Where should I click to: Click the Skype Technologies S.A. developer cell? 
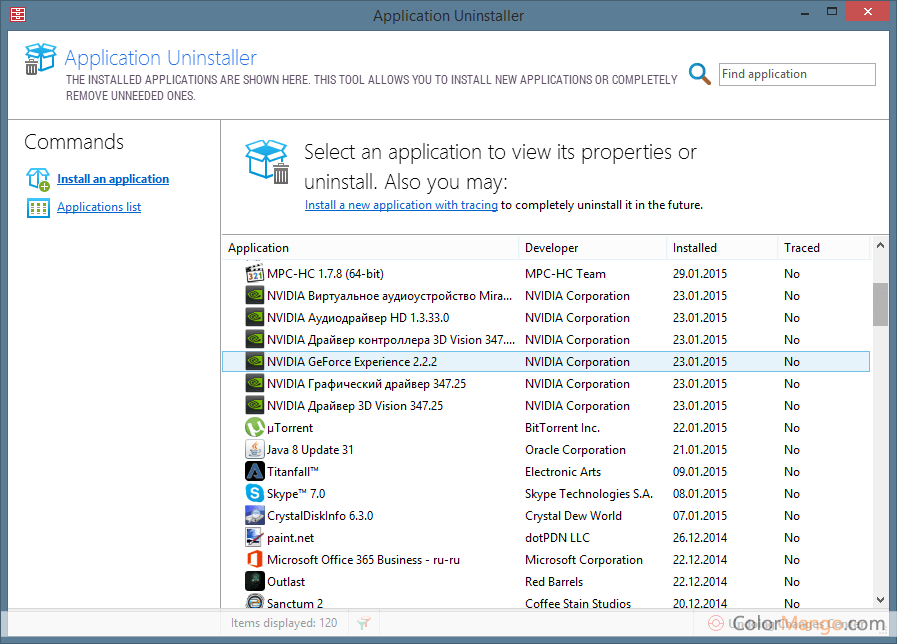coord(589,494)
